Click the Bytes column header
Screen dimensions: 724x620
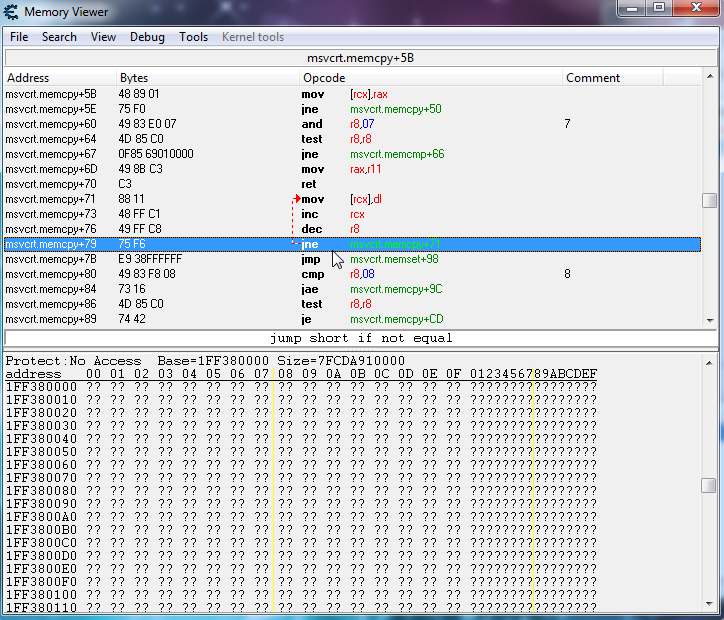[208, 78]
